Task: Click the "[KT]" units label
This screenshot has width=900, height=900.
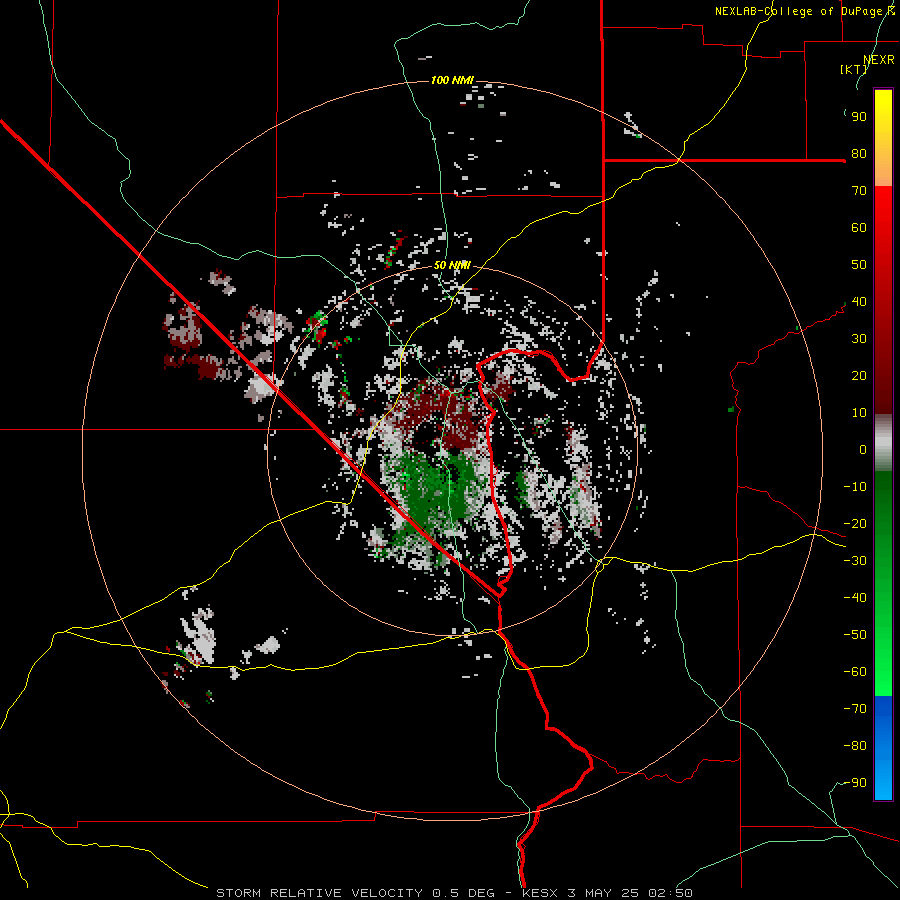Action: tap(854, 69)
